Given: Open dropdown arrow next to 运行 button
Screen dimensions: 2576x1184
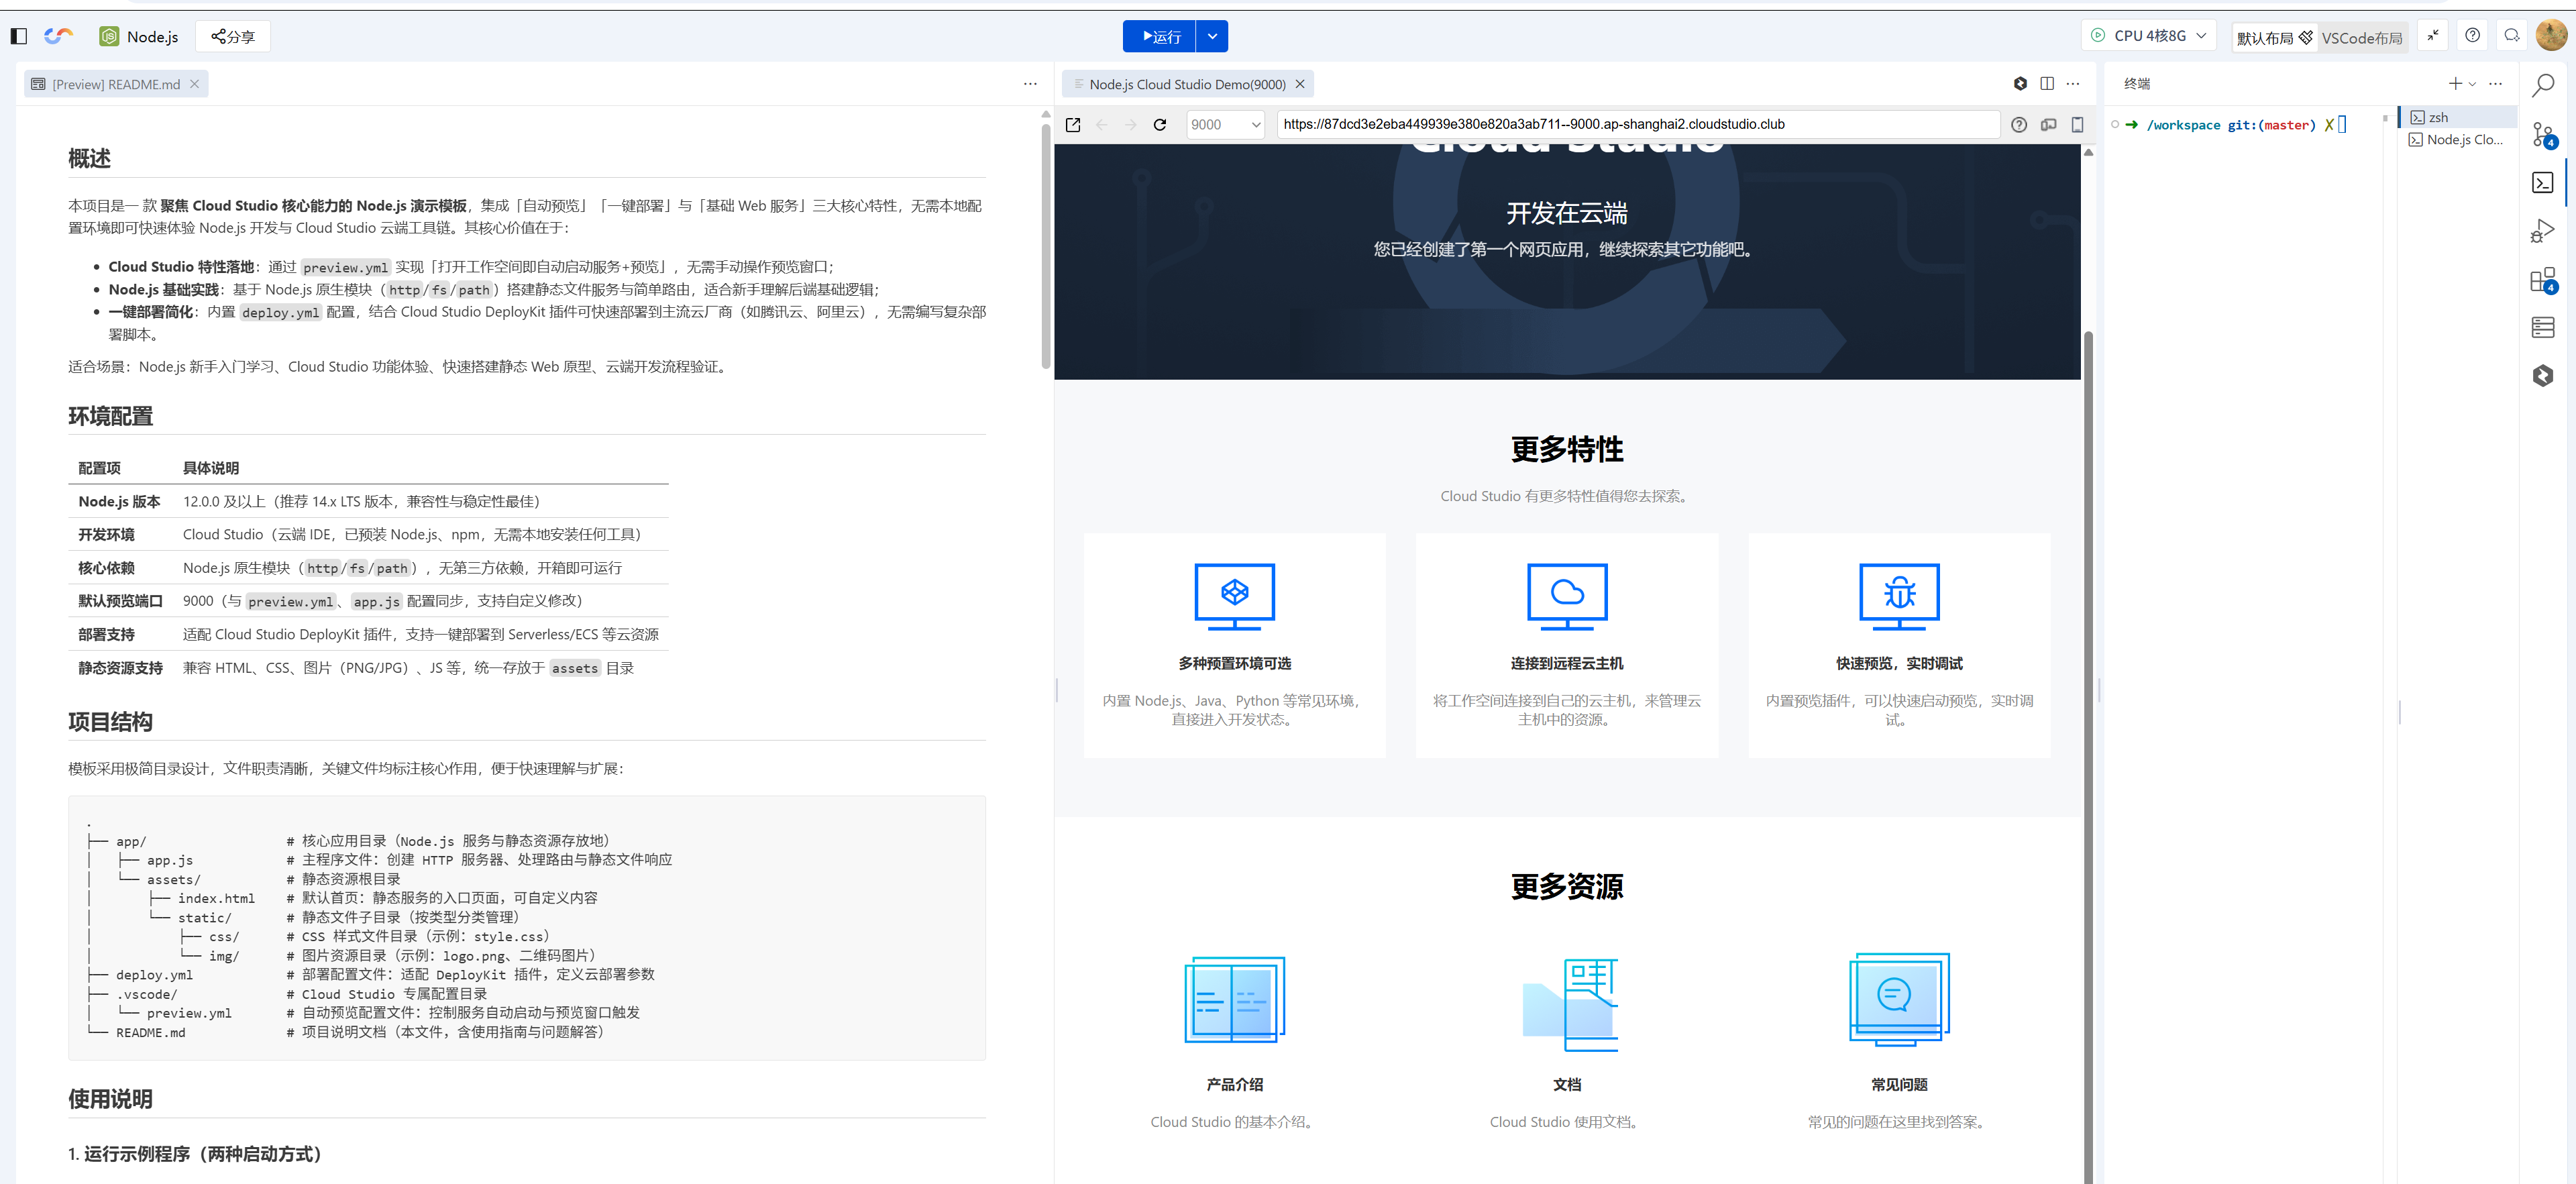Looking at the screenshot, I should tap(1212, 37).
